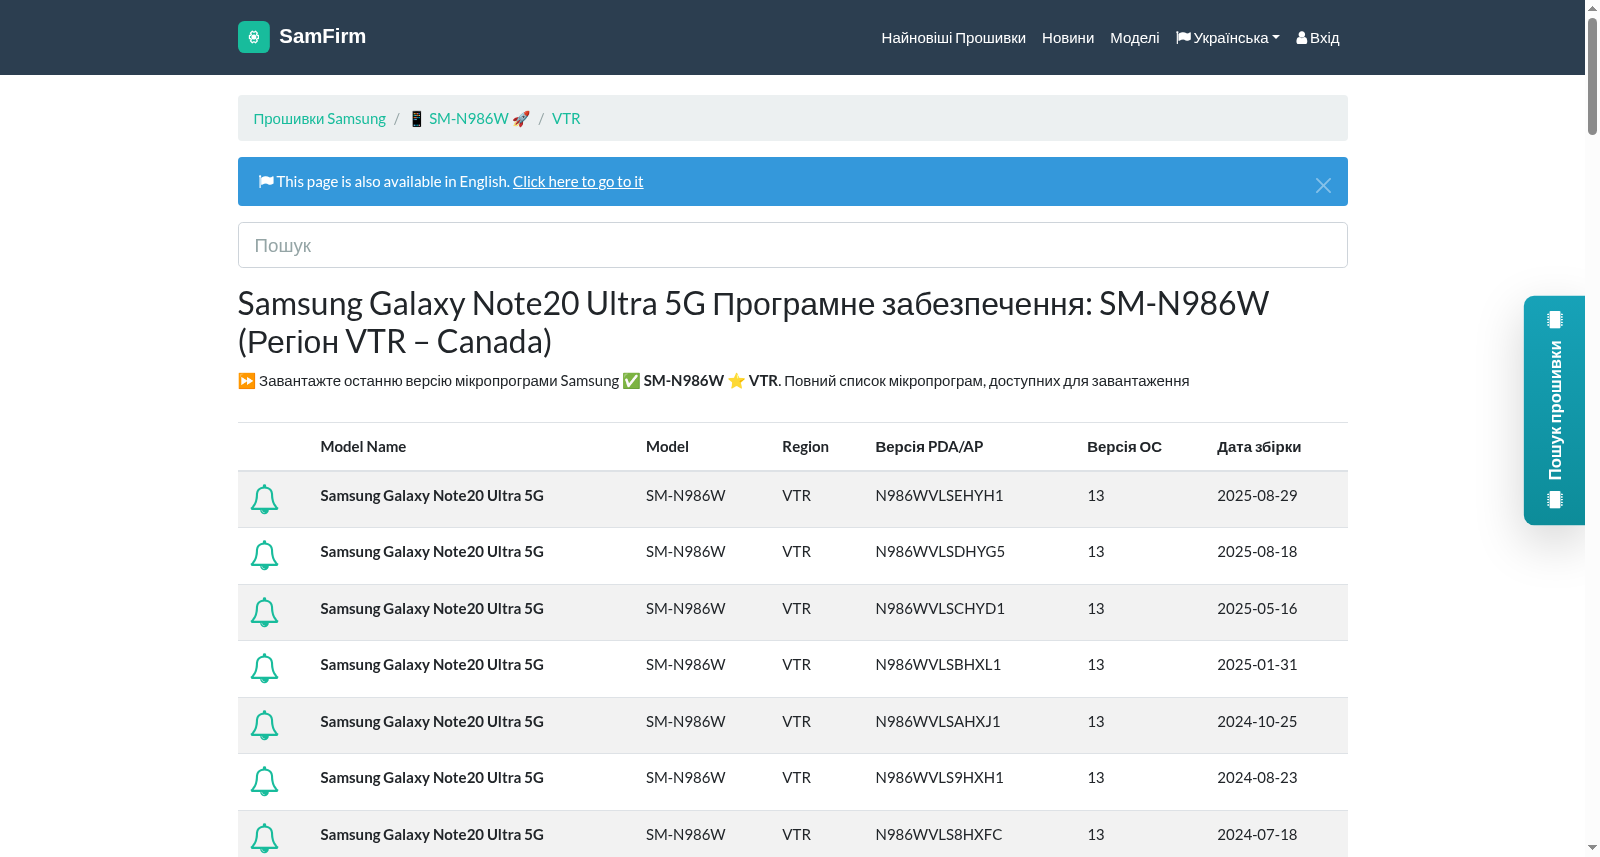Follow 'Click here to go to it' link
The image size is (1600, 857).
coord(578,182)
